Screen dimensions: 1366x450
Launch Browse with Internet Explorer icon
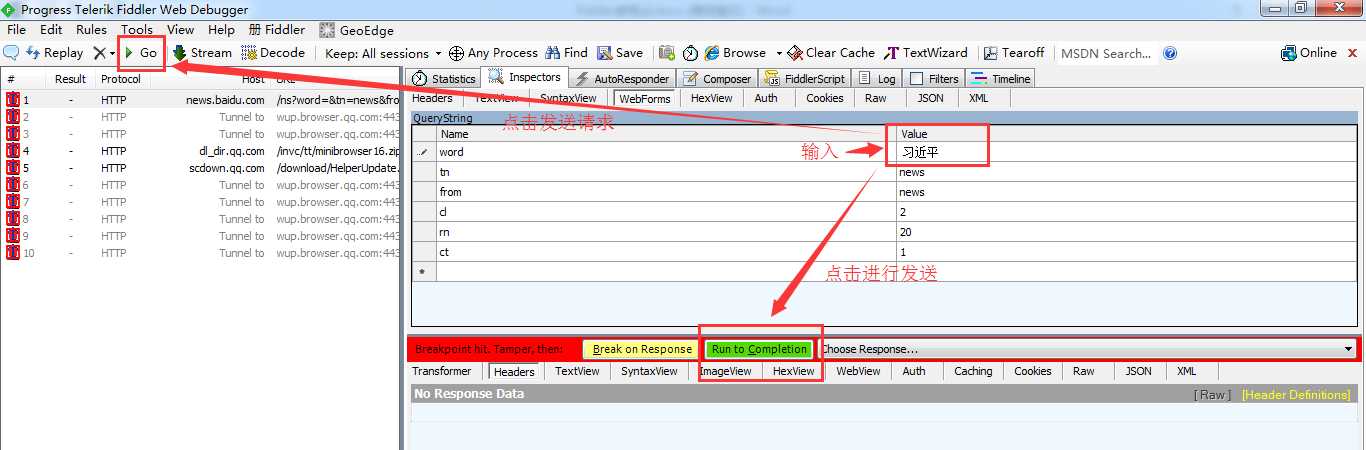712,53
